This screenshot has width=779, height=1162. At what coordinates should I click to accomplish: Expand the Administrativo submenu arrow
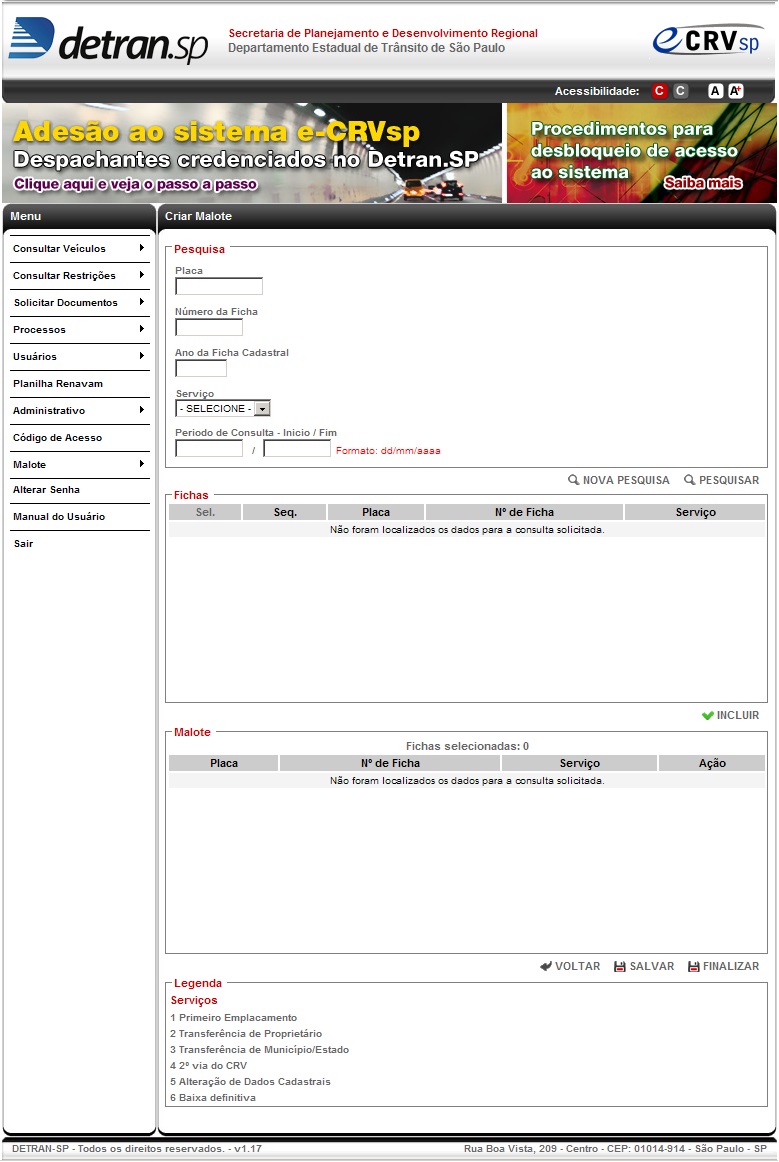pos(142,410)
